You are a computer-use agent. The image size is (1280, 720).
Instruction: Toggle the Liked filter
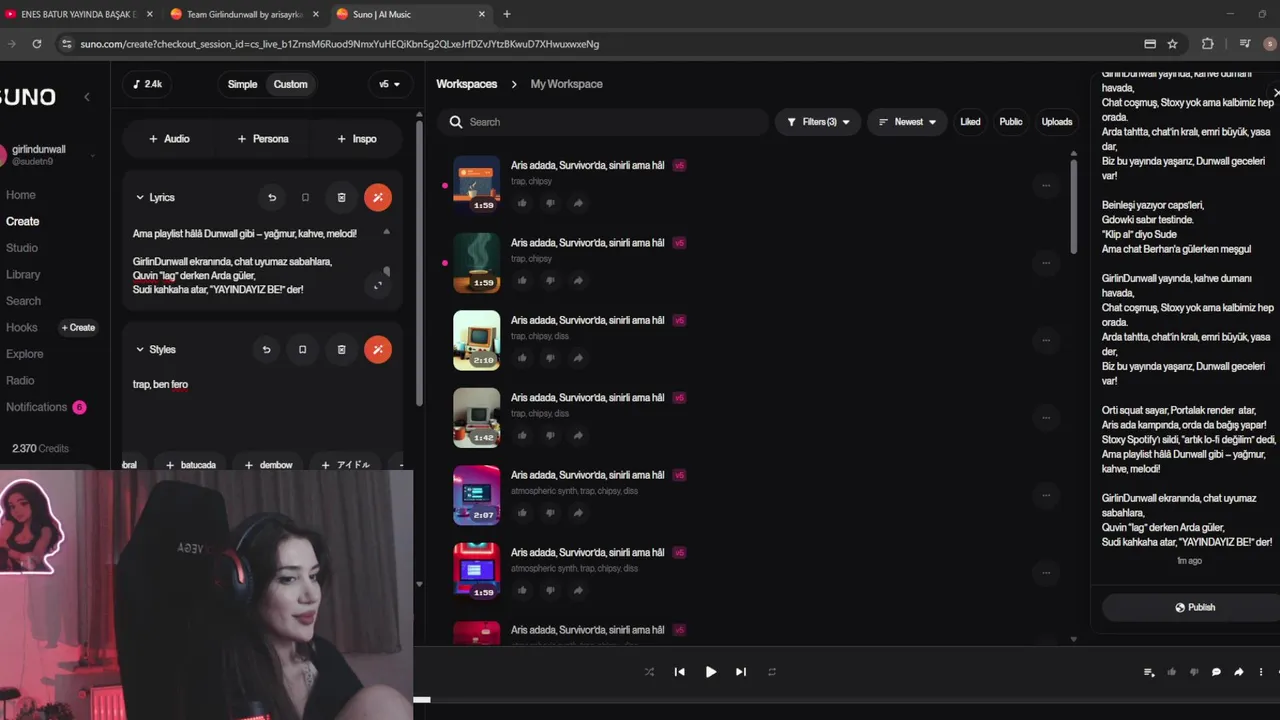[x=970, y=122]
